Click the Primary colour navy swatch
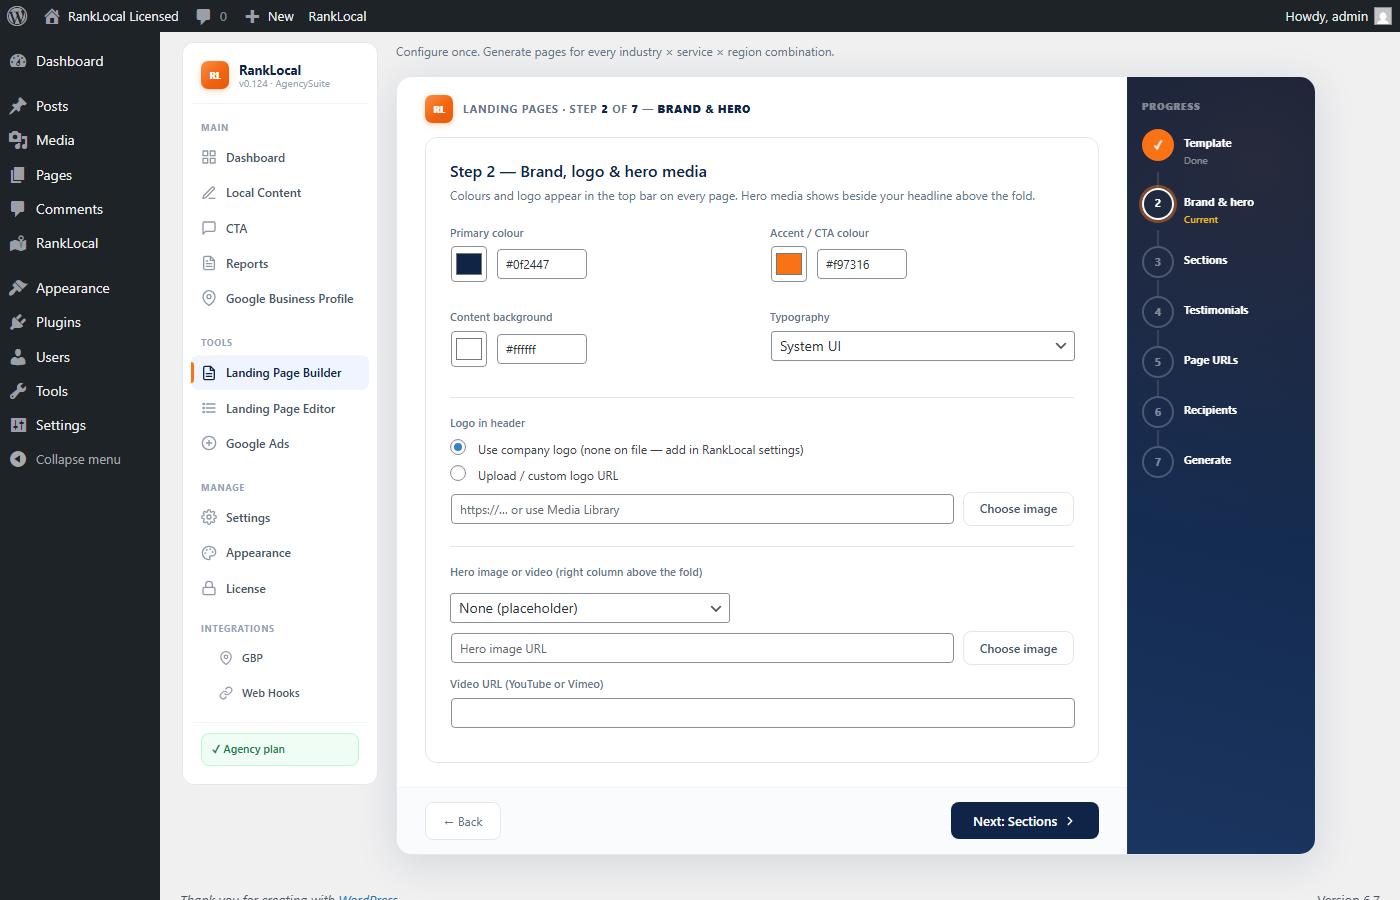This screenshot has width=1400, height=900. (469, 264)
